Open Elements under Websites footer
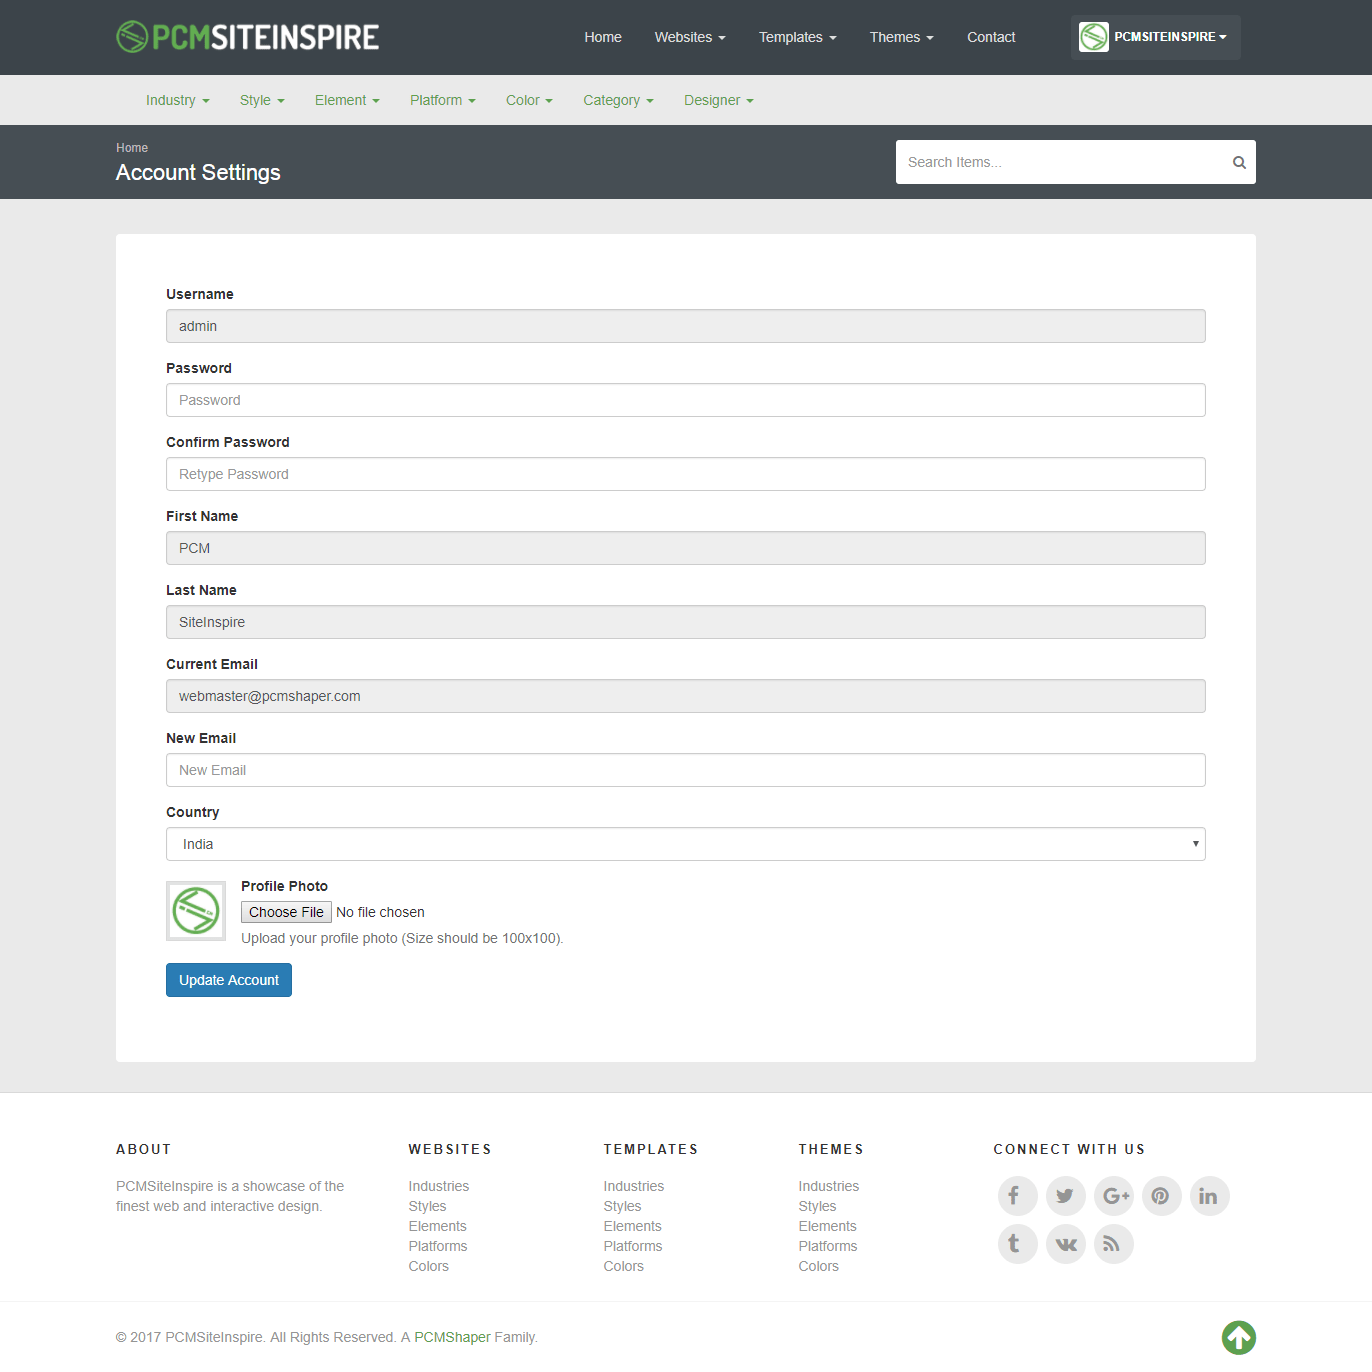The image size is (1372, 1372). point(437,1226)
